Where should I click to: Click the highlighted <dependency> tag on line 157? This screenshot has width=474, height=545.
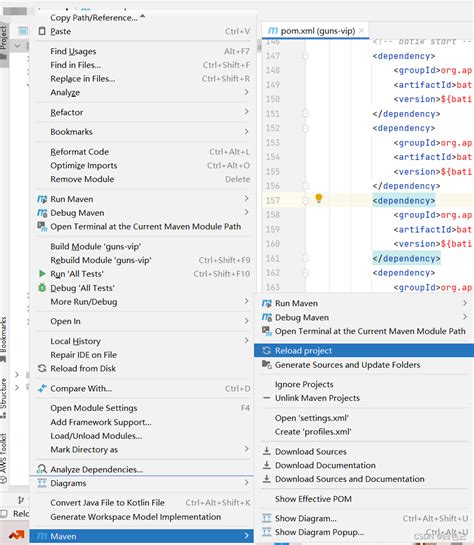(404, 201)
